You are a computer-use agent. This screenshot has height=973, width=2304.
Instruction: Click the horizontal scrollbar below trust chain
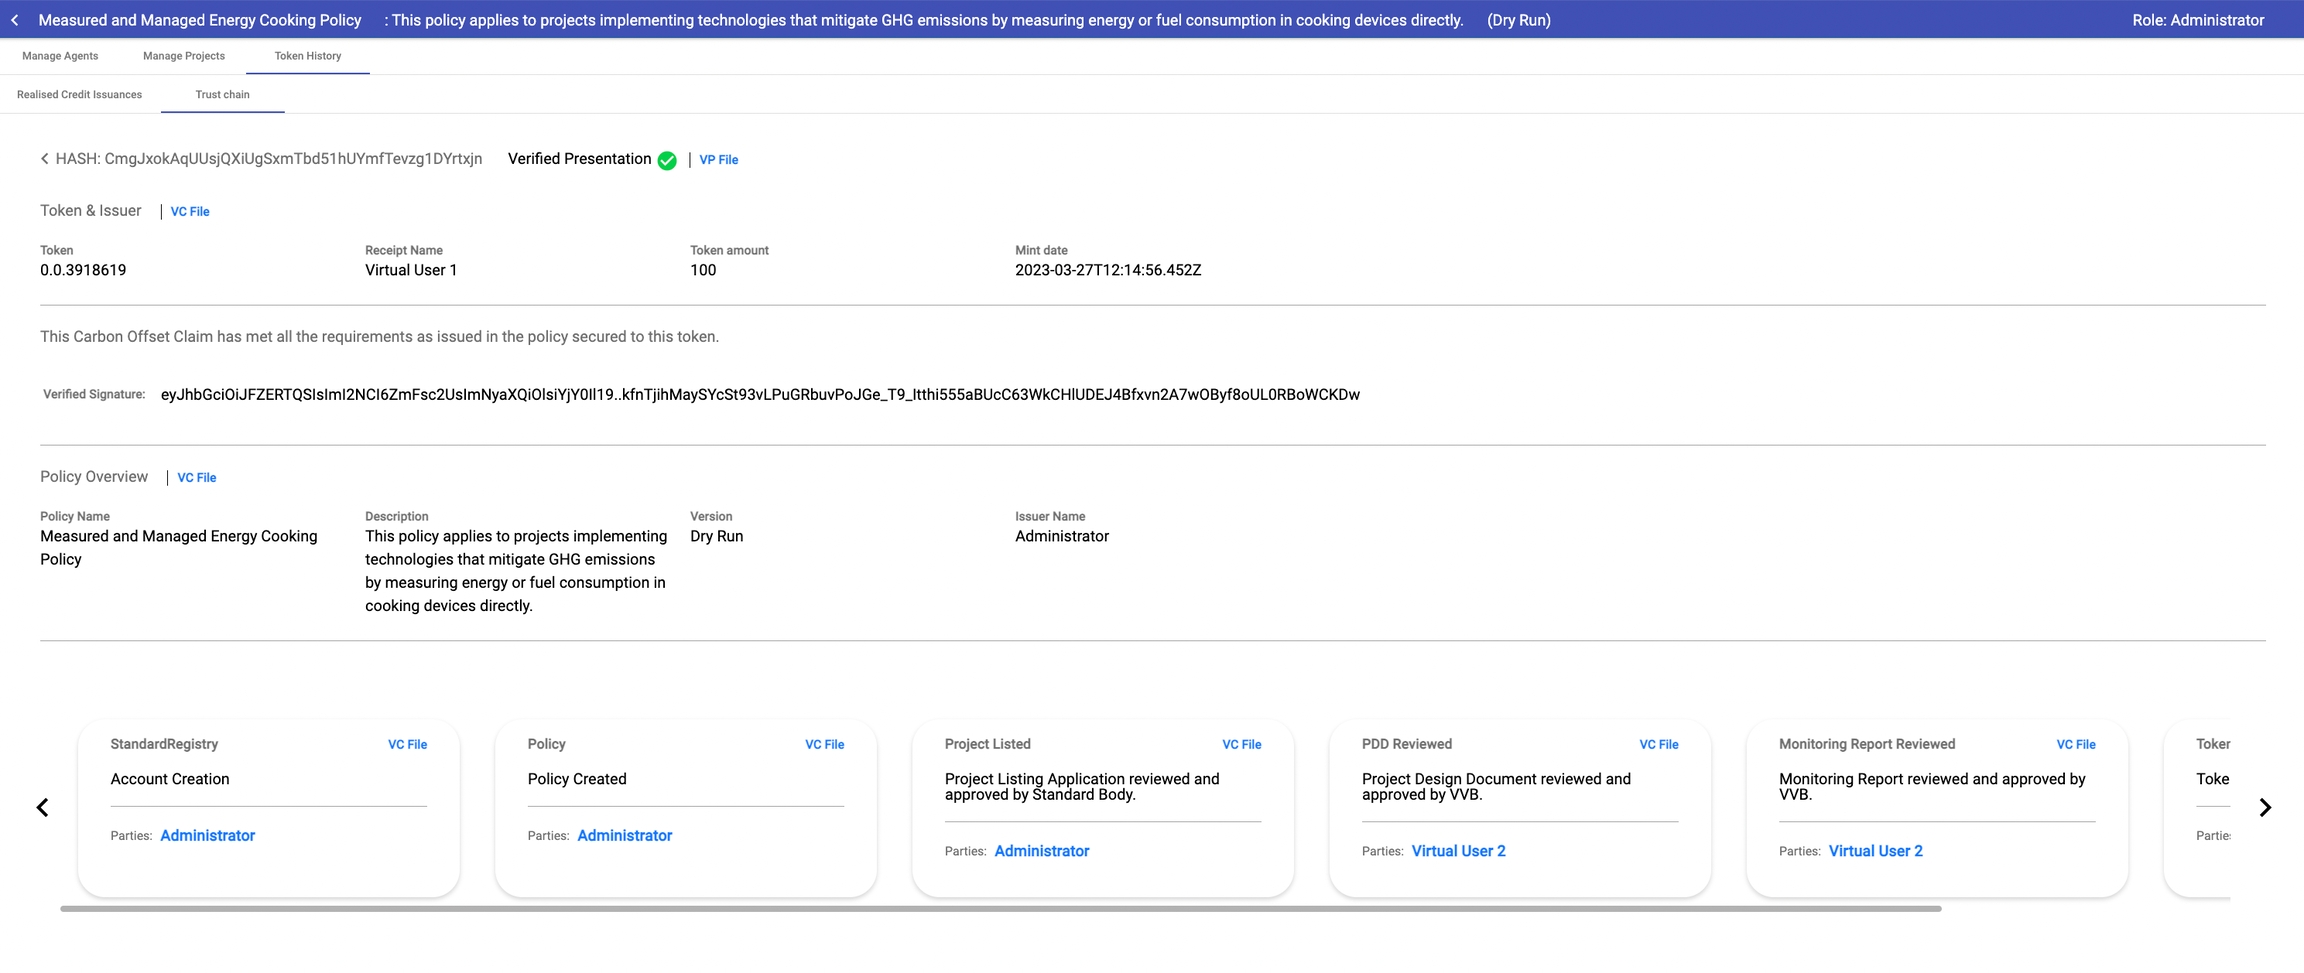pyautogui.click(x=1000, y=909)
